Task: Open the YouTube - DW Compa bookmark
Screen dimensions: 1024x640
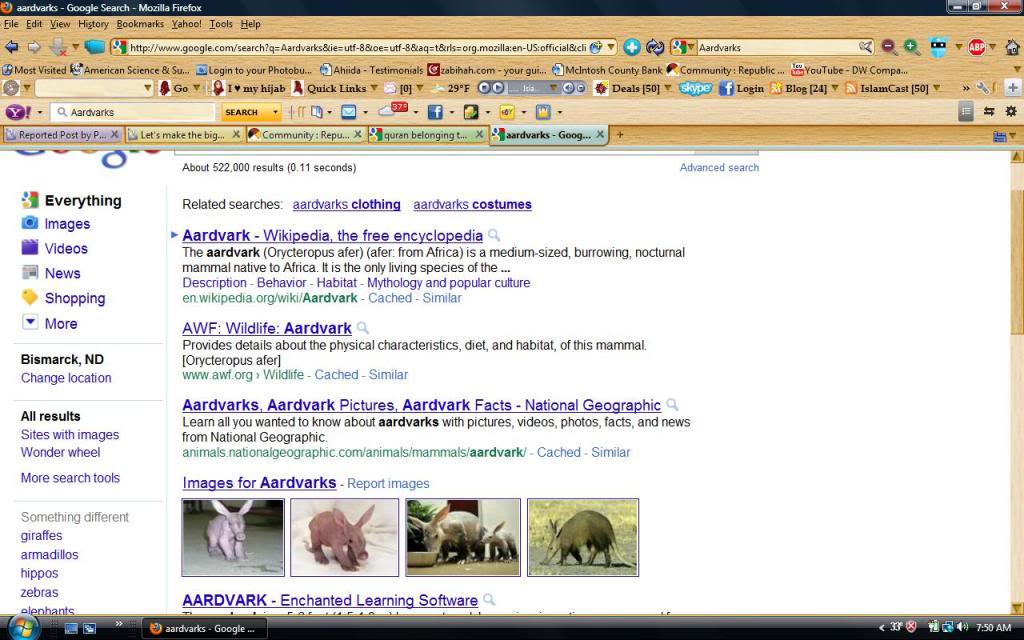Action: pyautogui.click(x=849, y=70)
